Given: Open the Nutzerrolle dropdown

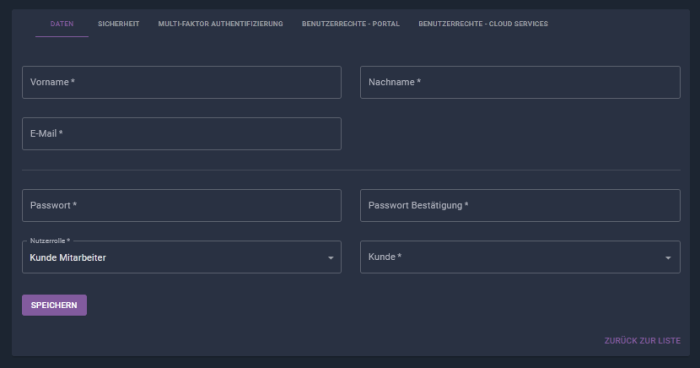Looking at the screenshot, I should coord(182,257).
